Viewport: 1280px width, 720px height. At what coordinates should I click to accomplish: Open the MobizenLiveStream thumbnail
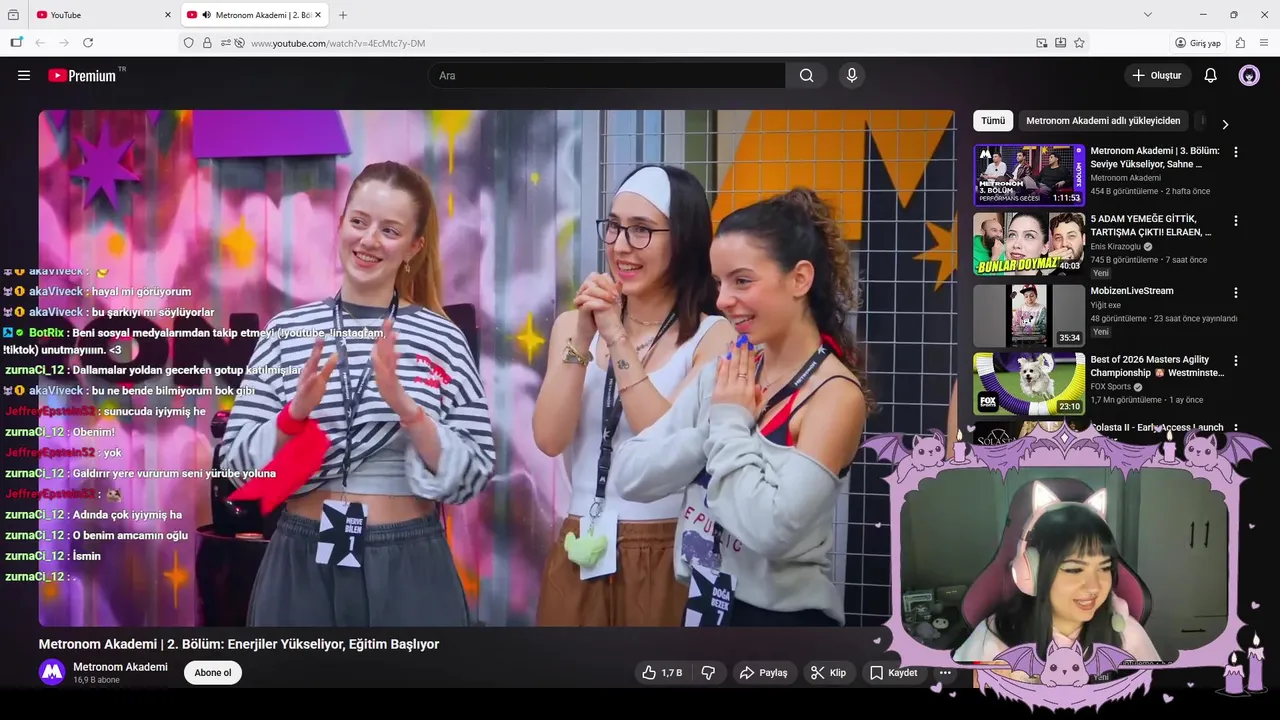1029,316
